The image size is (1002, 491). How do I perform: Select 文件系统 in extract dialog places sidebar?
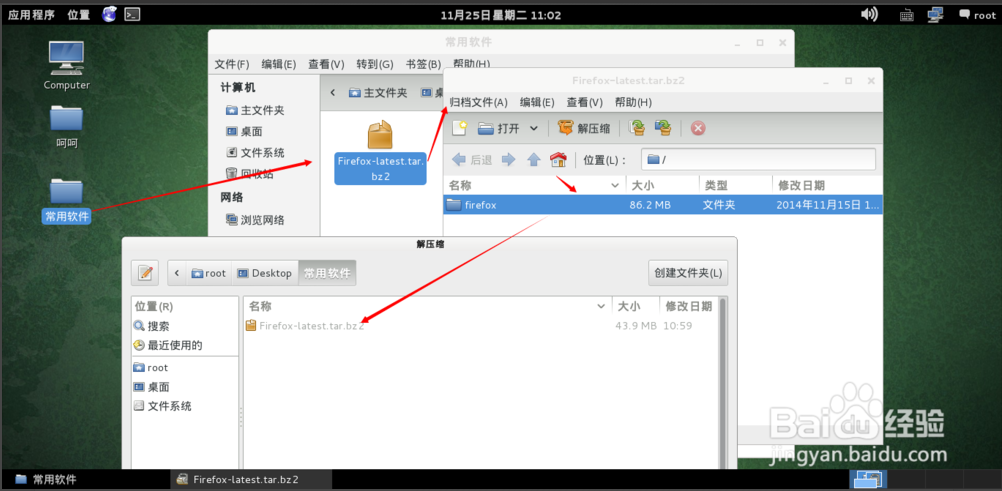pyautogui.click(x=163, y=406)
